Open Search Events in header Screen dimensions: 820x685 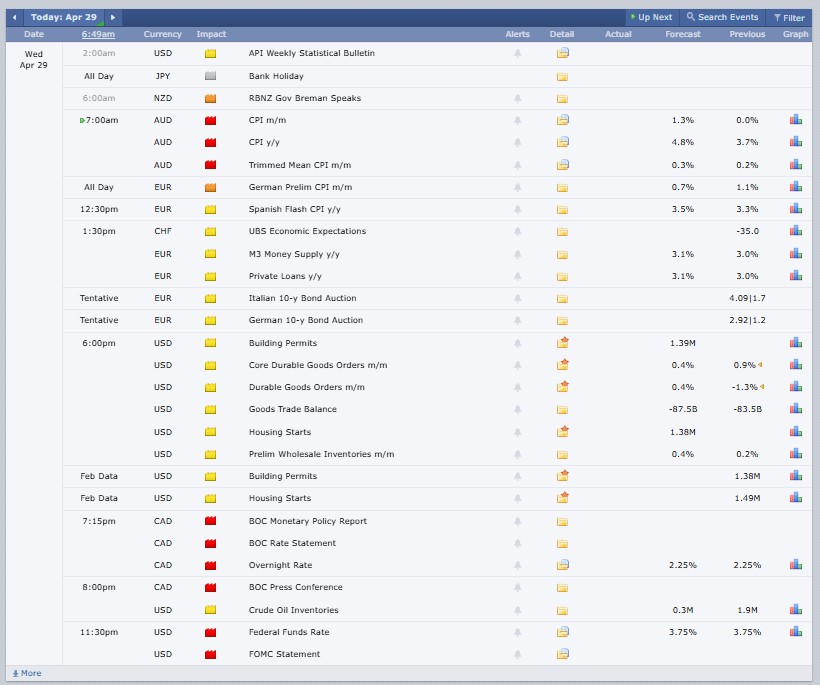click(x=721, y=17)
